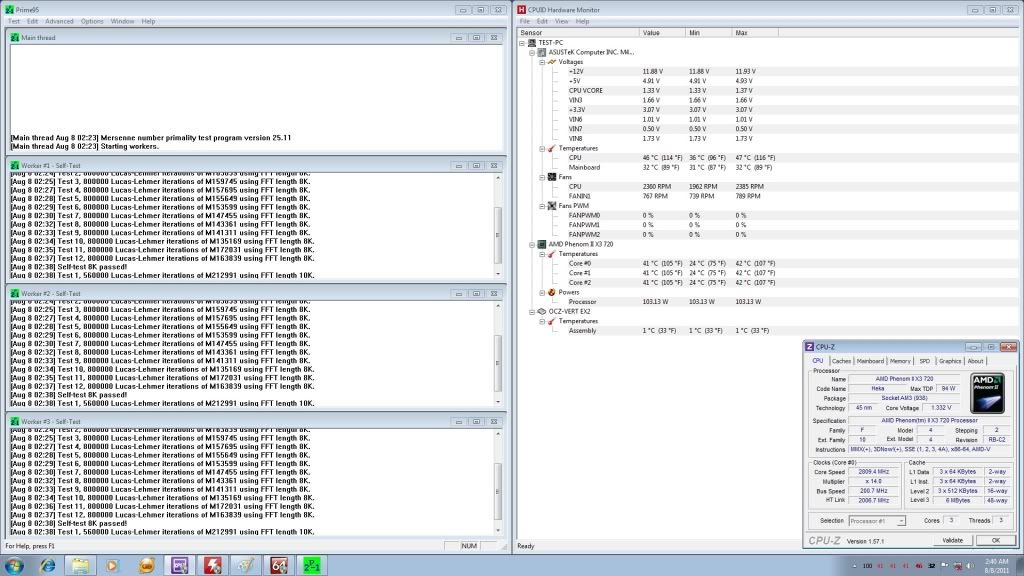Click the Main thread window icon

coord(15,38)
